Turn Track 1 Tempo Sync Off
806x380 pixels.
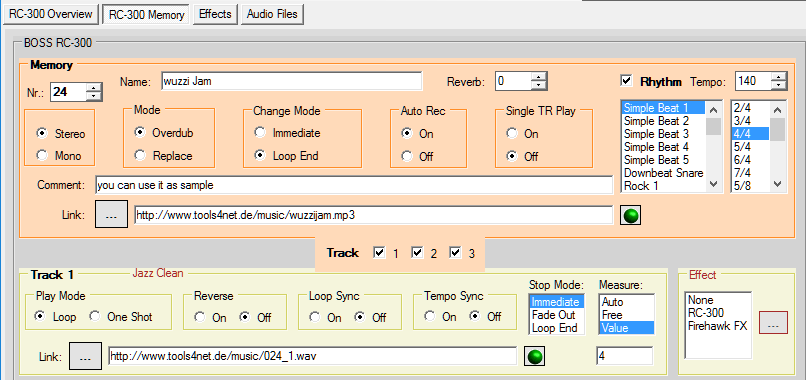point(474,317)
